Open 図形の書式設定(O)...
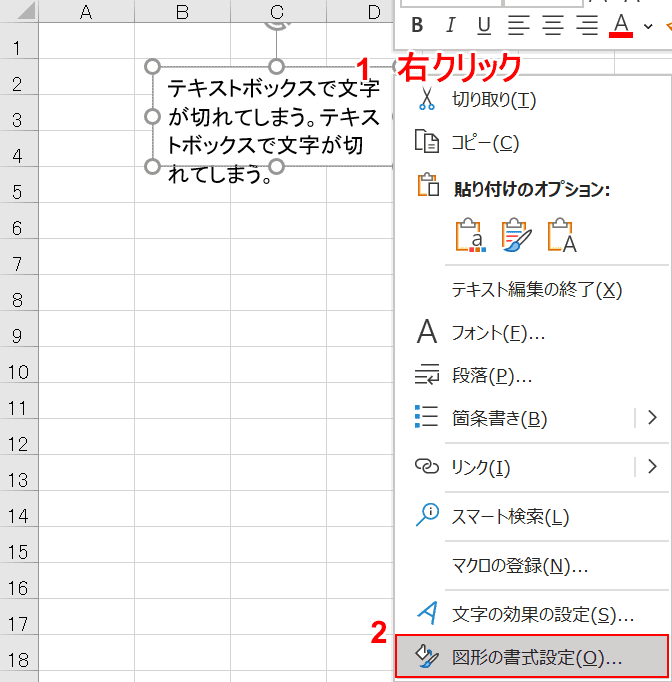Viewport: 672px width, 682px height. (532, 657)
